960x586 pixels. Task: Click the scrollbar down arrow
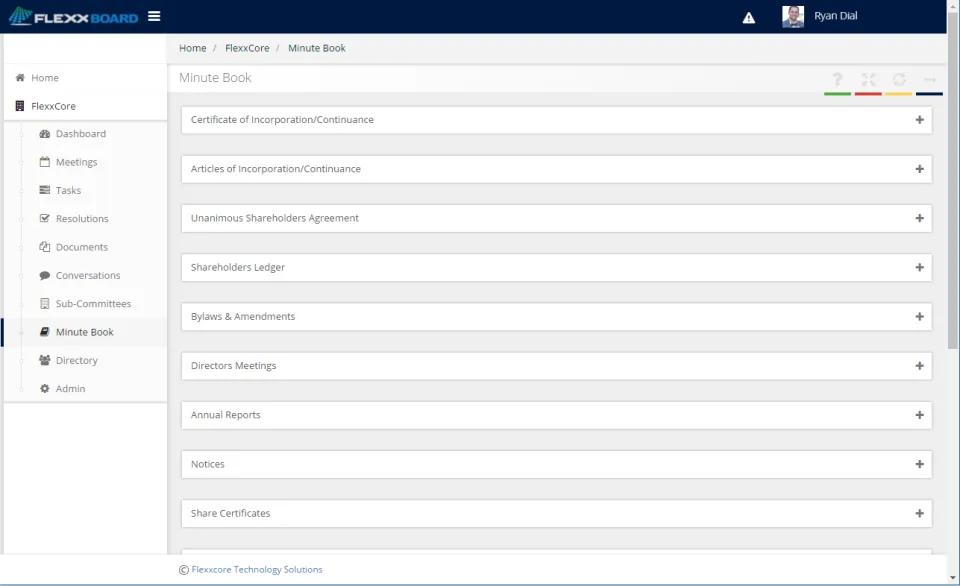point(953,577)
